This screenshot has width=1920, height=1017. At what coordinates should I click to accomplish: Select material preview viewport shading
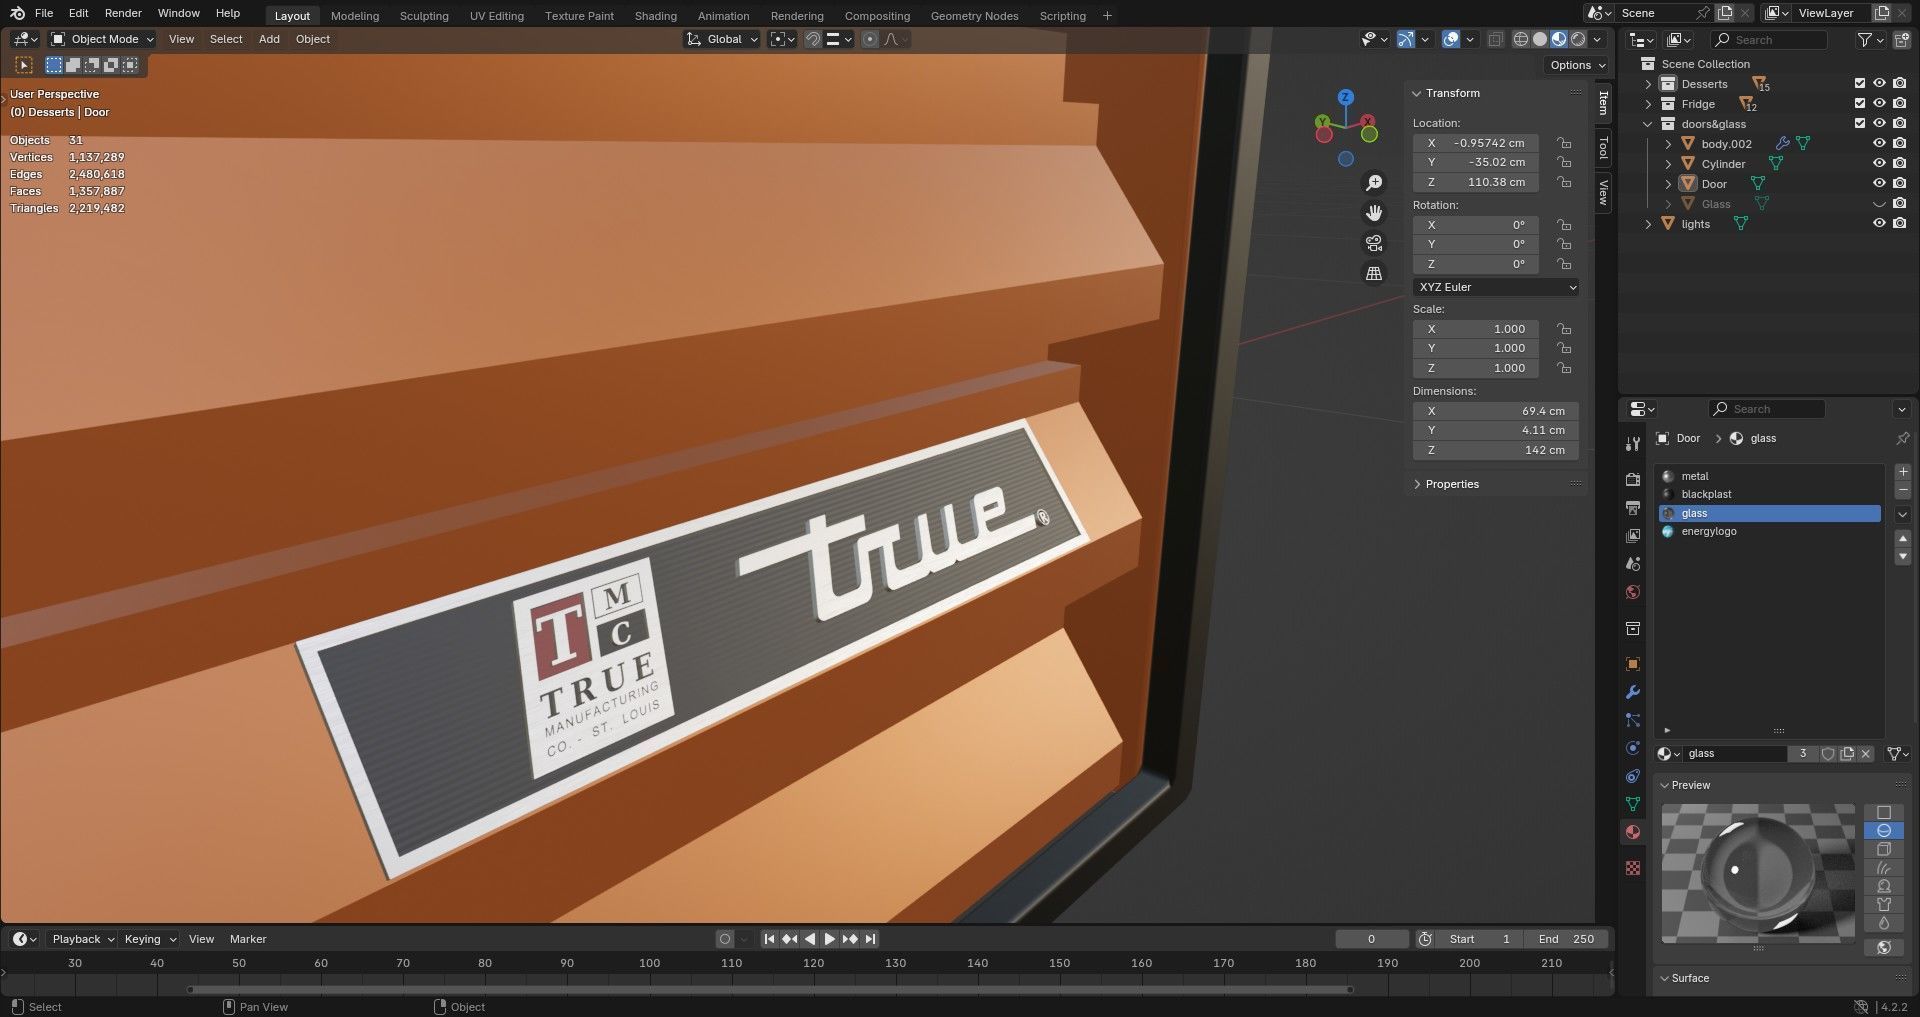1559,39
